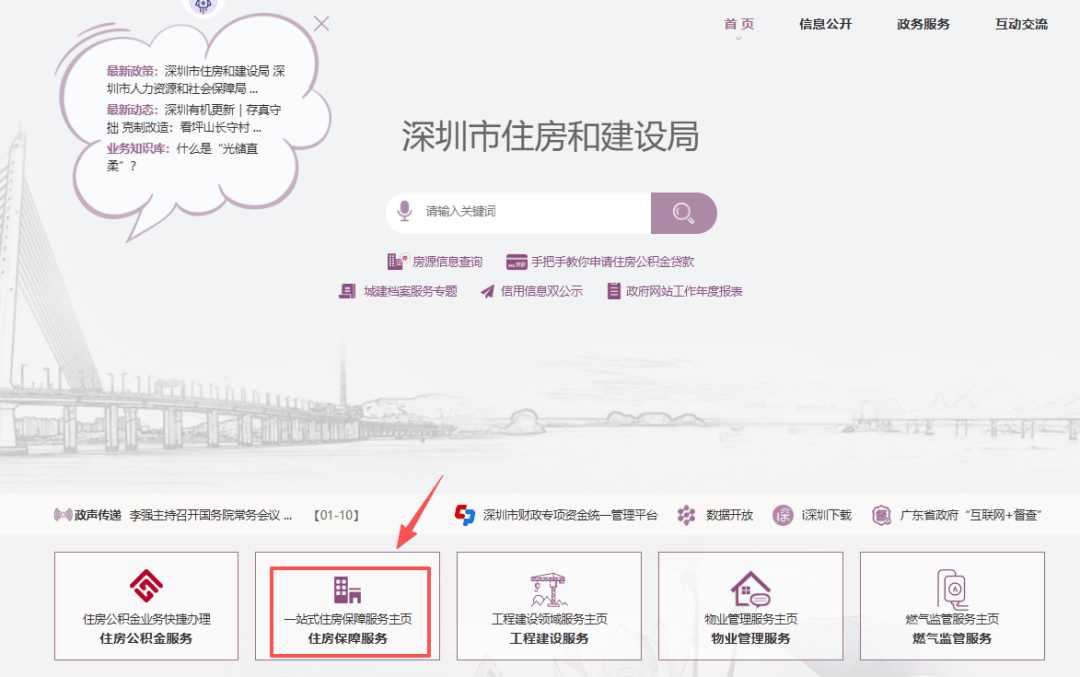Close the speech bubble popup

pyautogui.click(x=321, y=22)
